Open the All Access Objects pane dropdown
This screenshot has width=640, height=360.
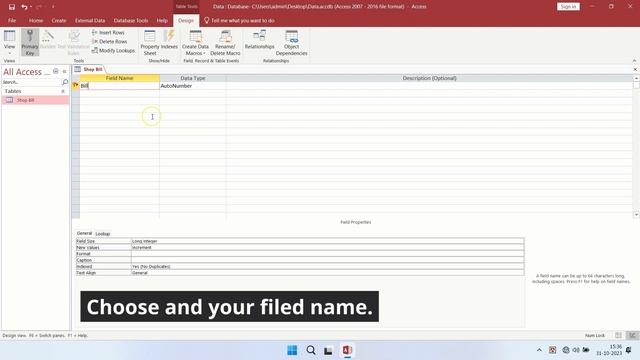coord(56,71)
